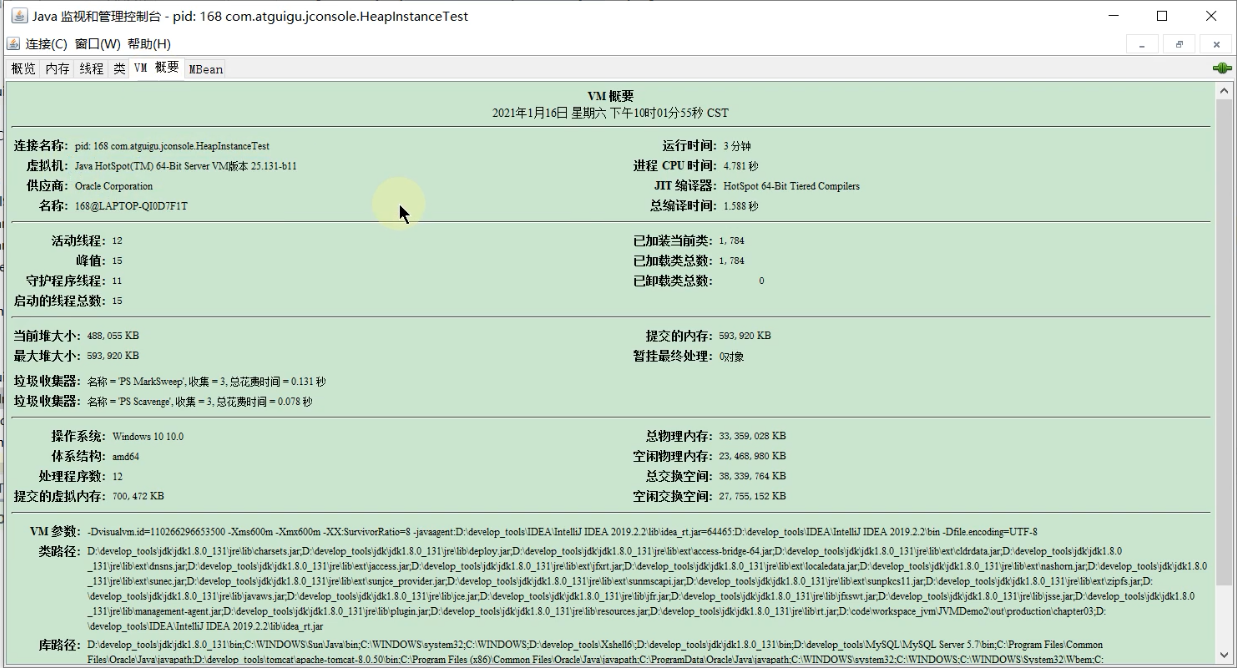Screen dimensions: 1237x668
Task: Maximize the JConsole main window
Action: point(1162,16)
